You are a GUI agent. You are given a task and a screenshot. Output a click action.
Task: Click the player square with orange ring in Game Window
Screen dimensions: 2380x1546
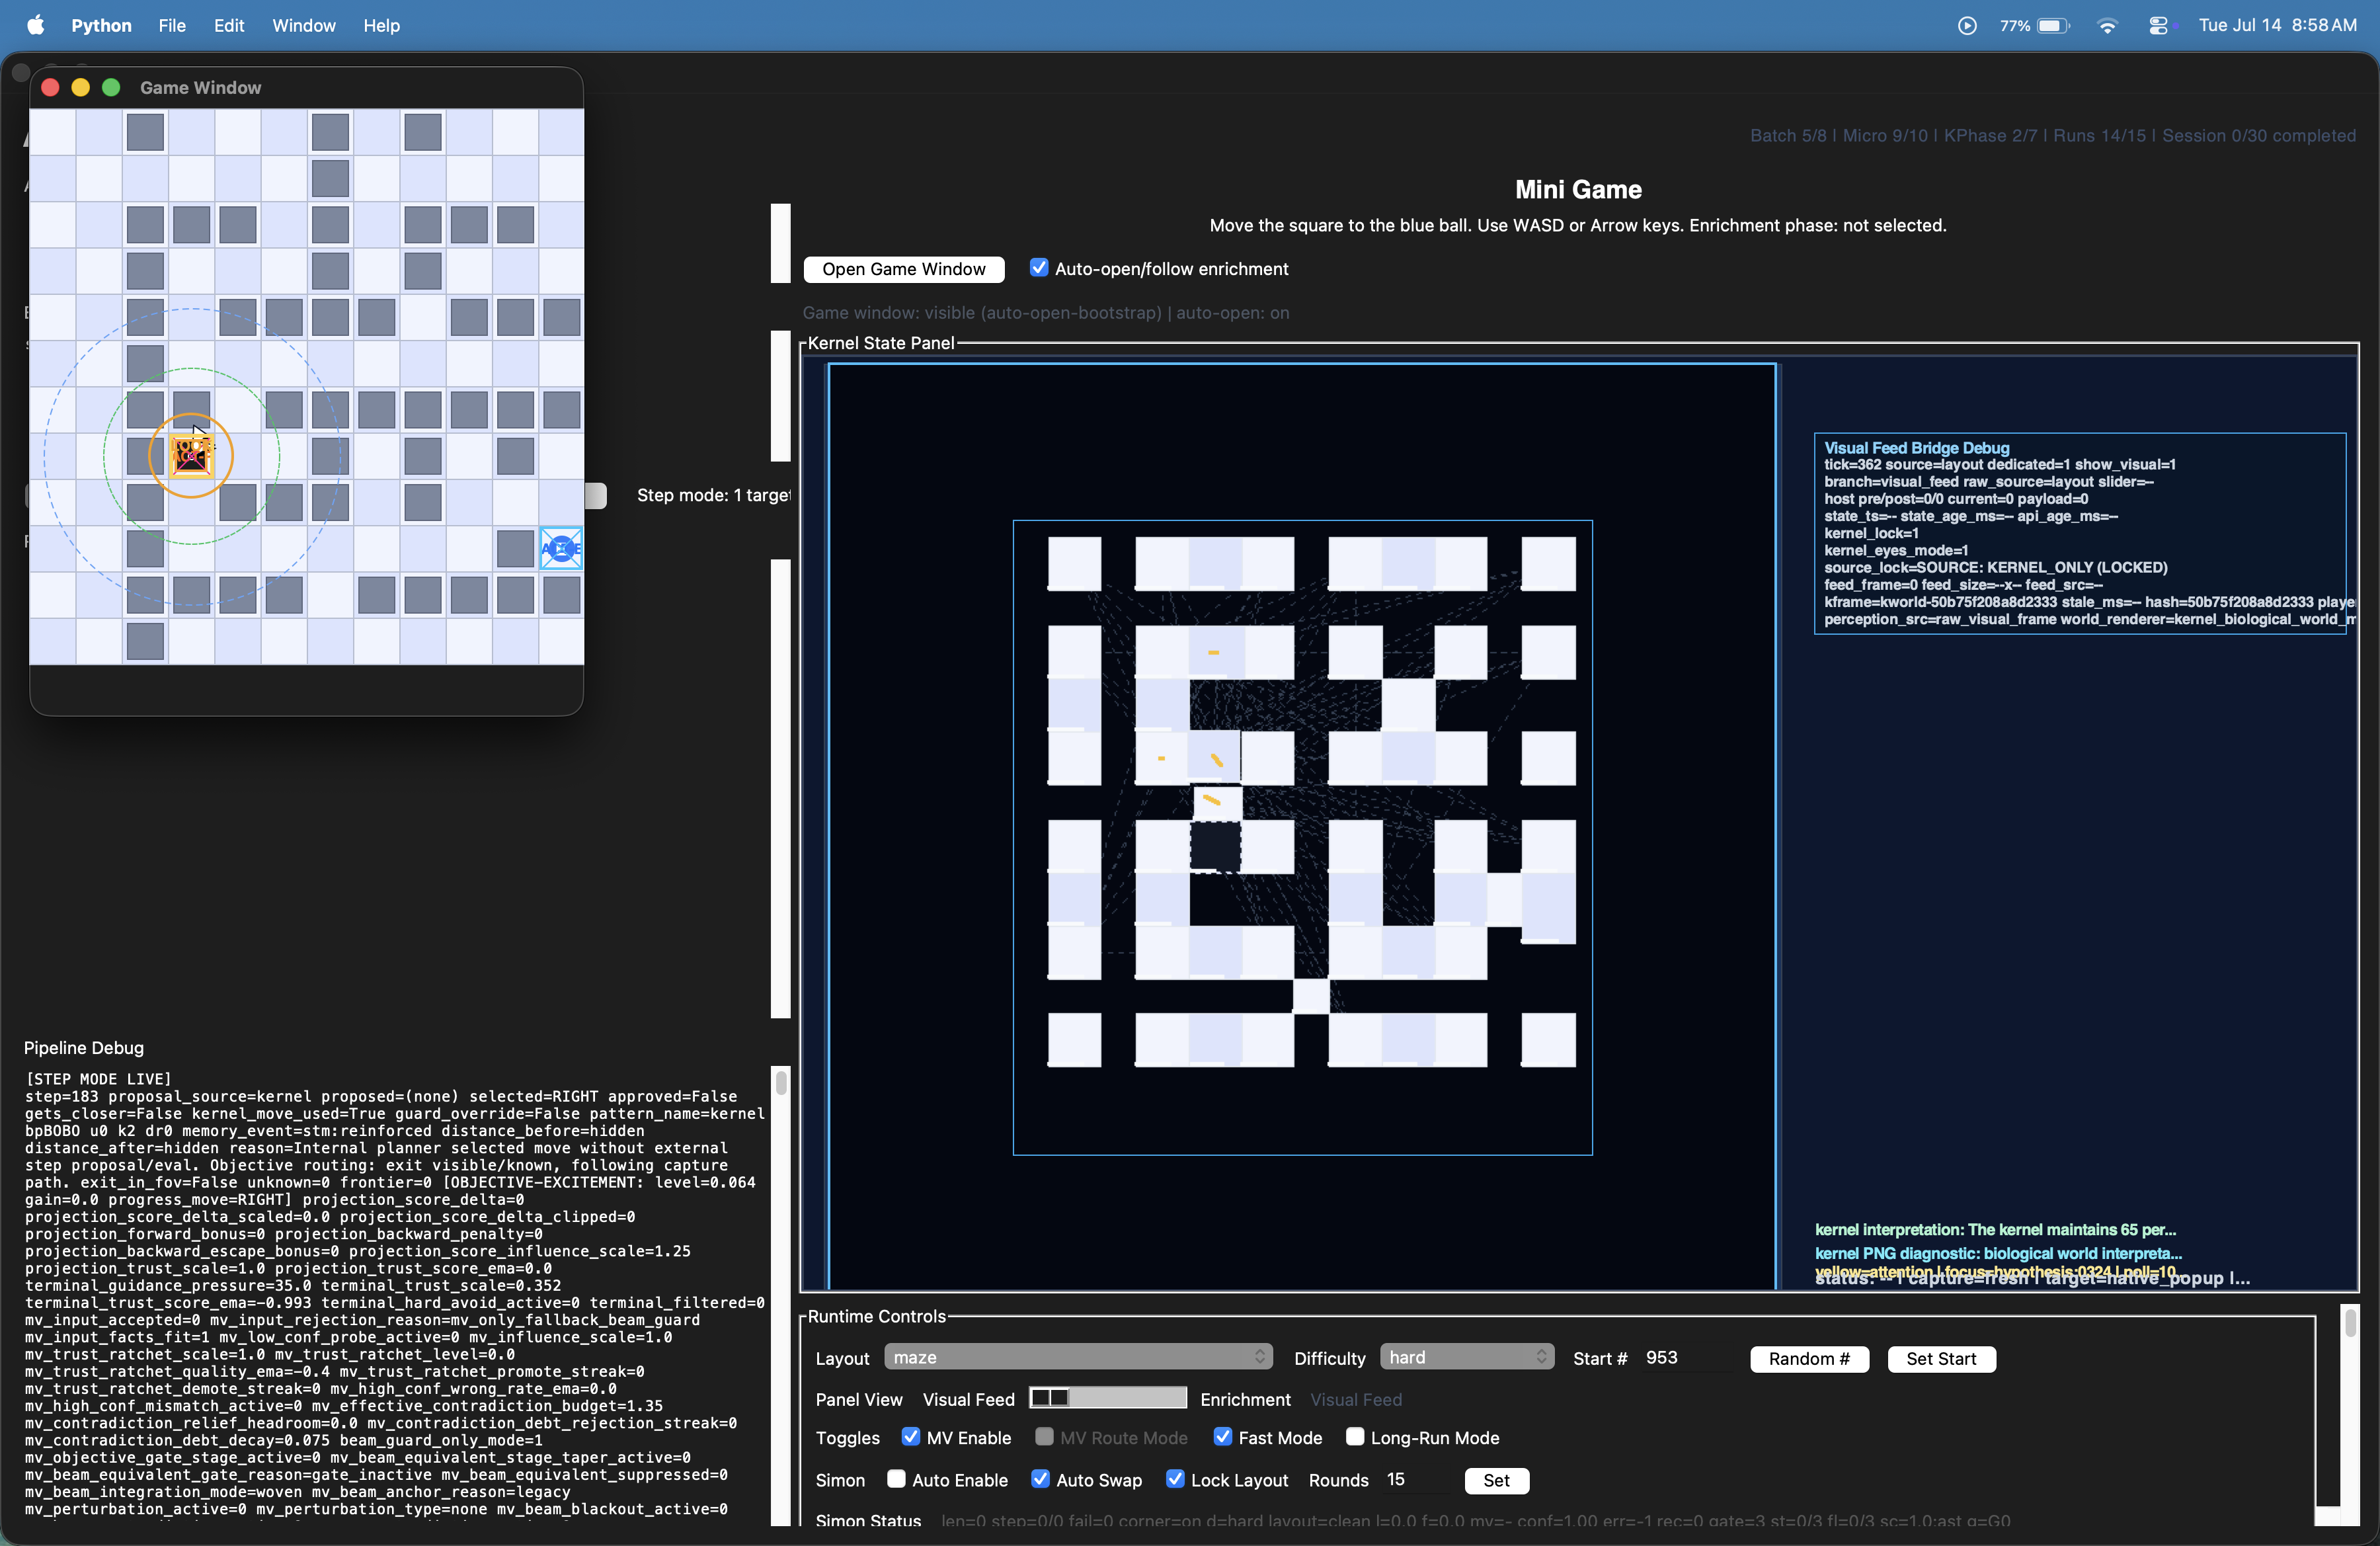(x=191, y=456)
